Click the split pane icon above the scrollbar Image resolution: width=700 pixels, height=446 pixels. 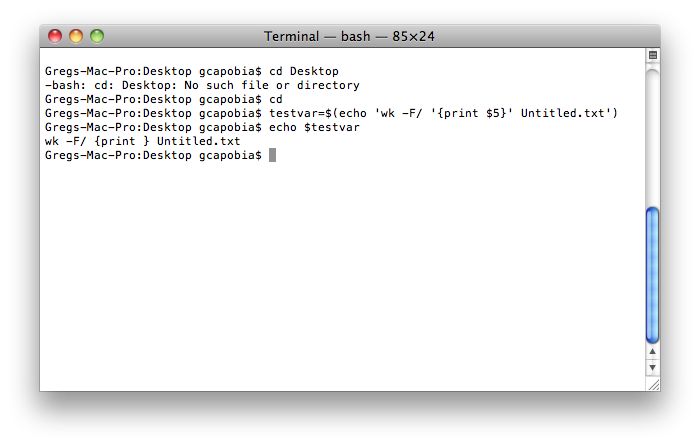[653, 55]
